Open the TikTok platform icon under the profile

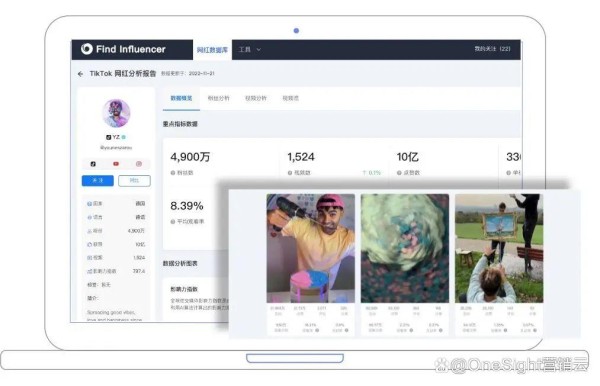click(93, 164)
